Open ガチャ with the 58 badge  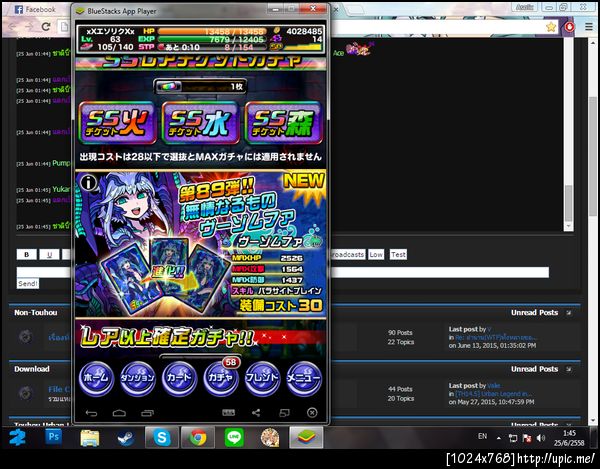[221, 378]
